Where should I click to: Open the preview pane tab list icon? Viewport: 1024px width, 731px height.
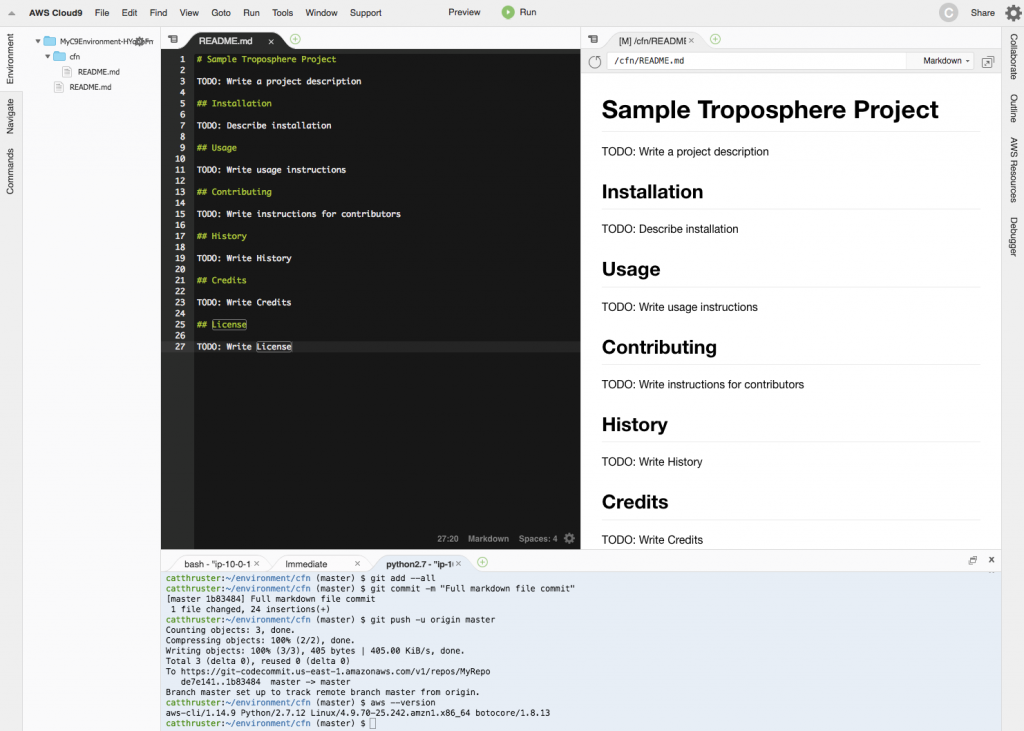593,40
